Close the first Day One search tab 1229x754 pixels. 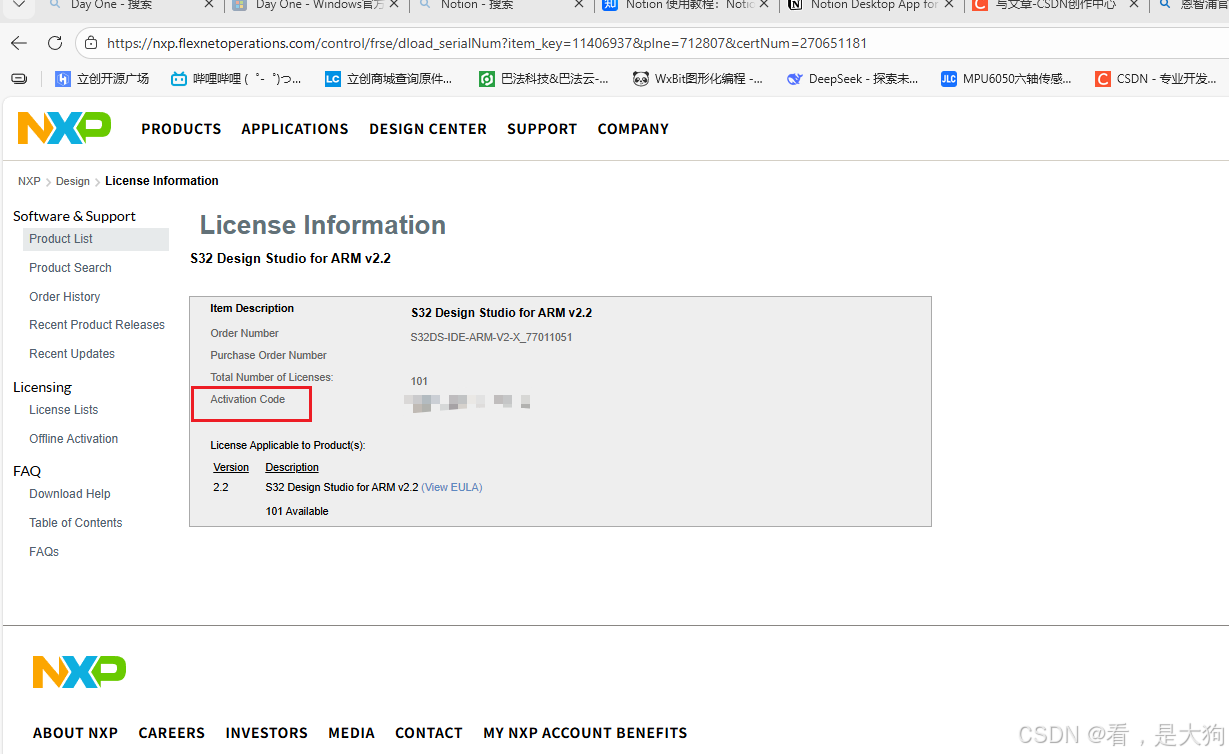[208, 5]
